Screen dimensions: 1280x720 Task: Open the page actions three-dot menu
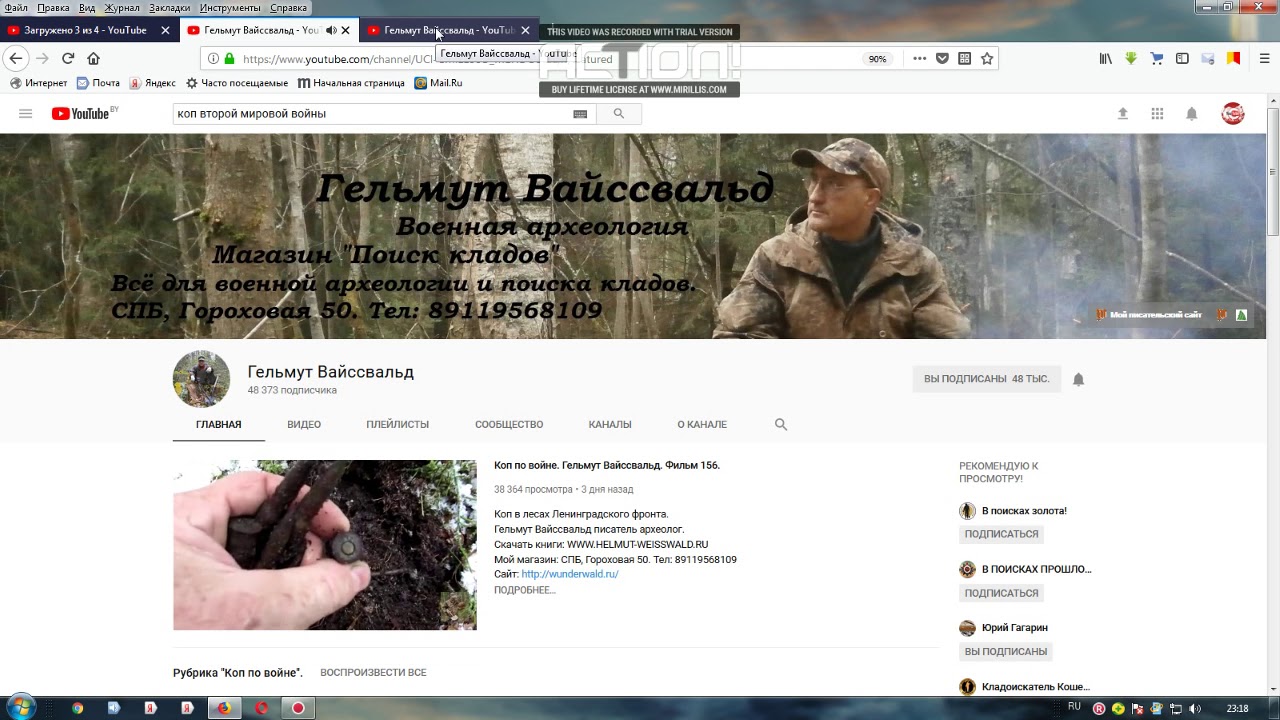[x=920, y=59]
